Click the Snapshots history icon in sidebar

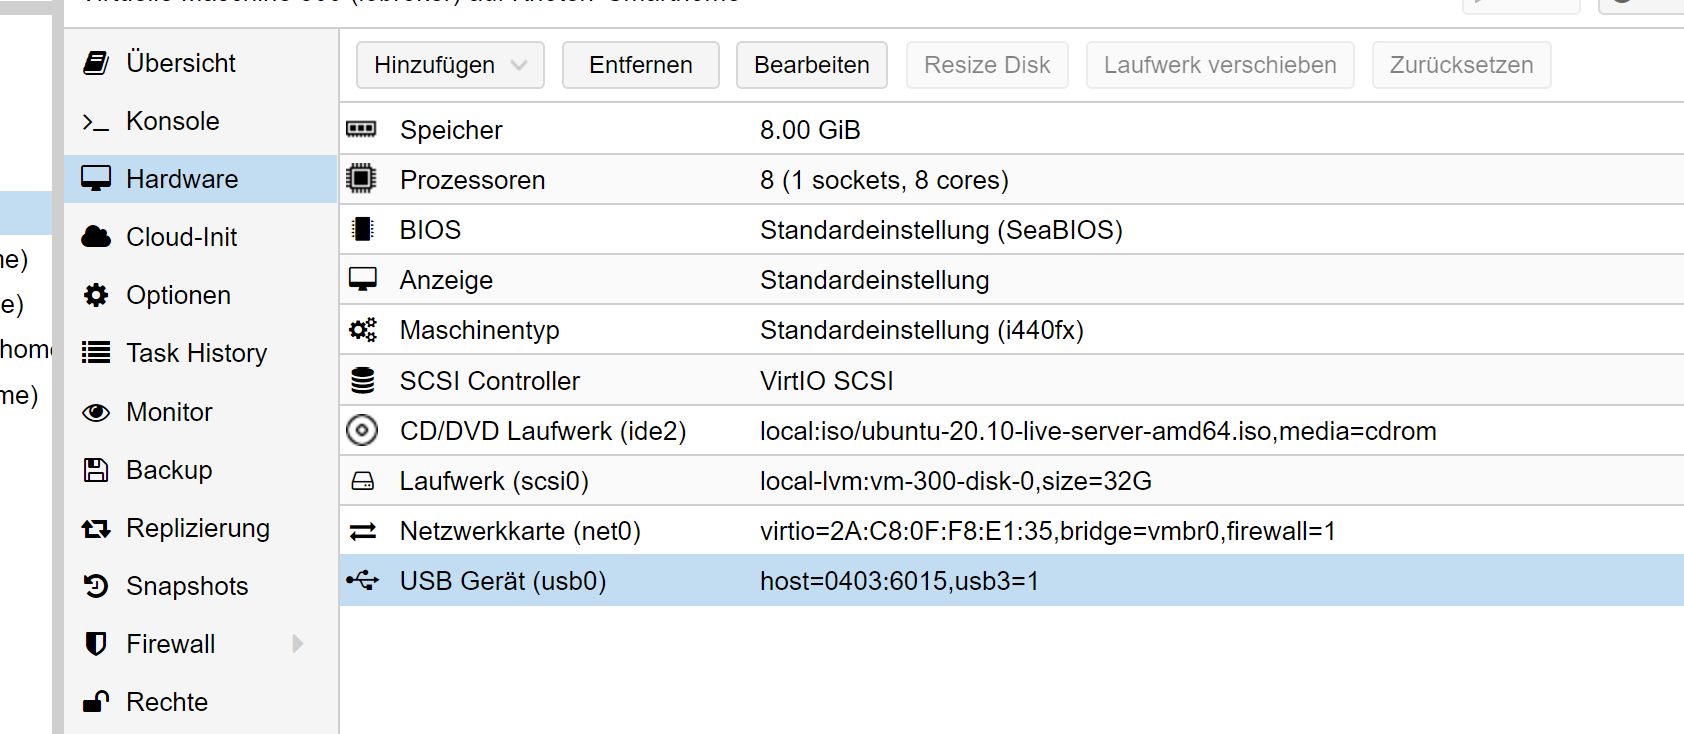click(96, 586)
